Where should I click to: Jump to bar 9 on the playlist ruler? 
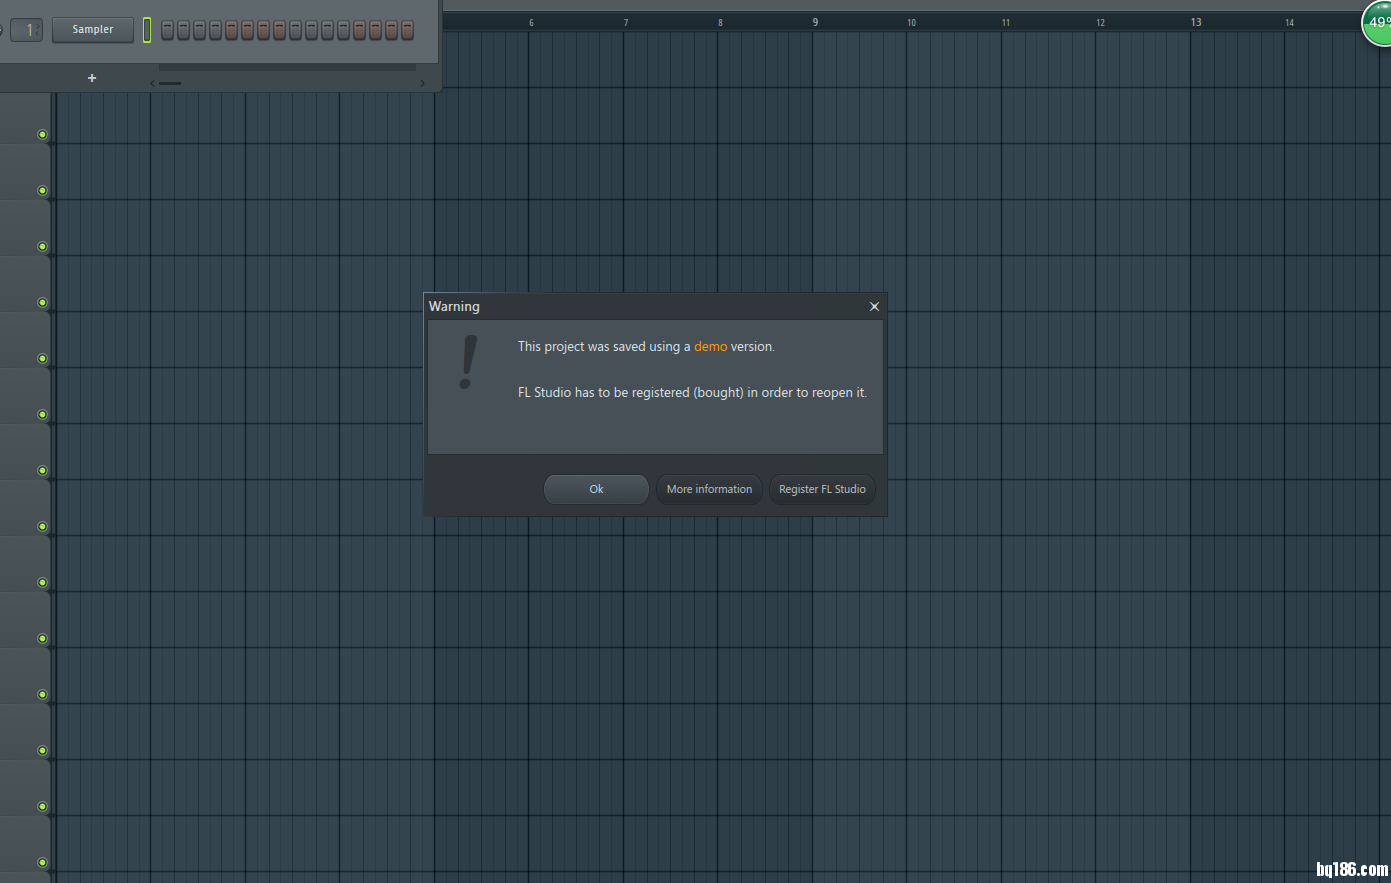(x=815, y=22)
